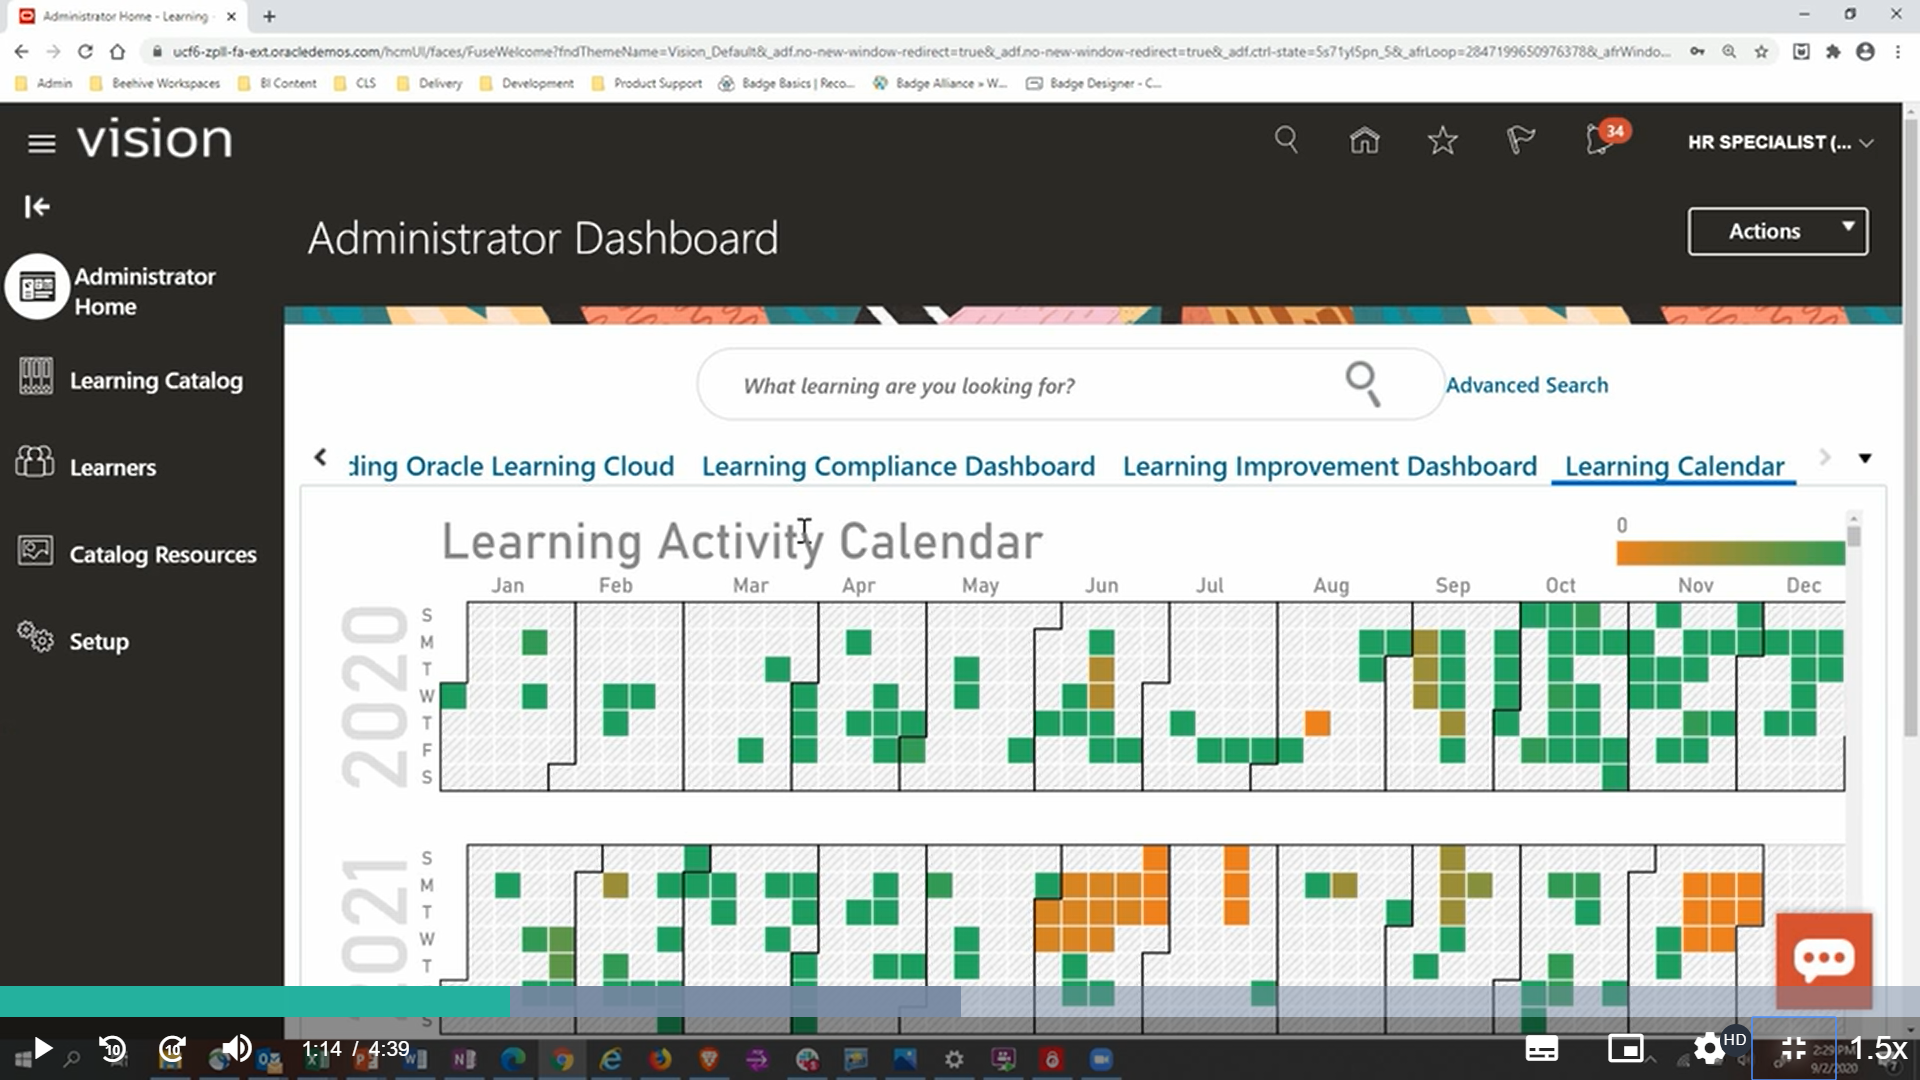Image resolution: width=1920 pixels, height=1080 pixels.
Task: Open the tabs overflow dropdown arrow
Action: click(x=1864, y=458)
